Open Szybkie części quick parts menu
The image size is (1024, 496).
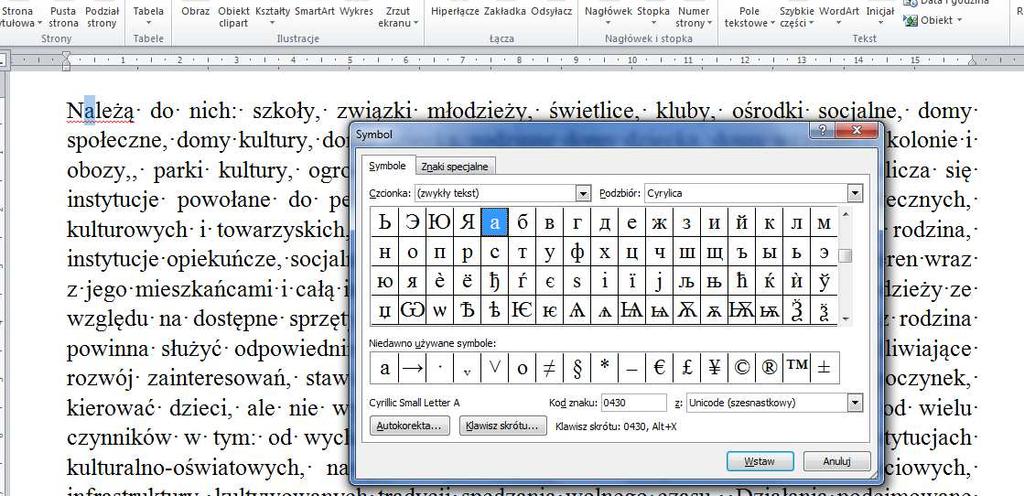(x=797, y=18)
